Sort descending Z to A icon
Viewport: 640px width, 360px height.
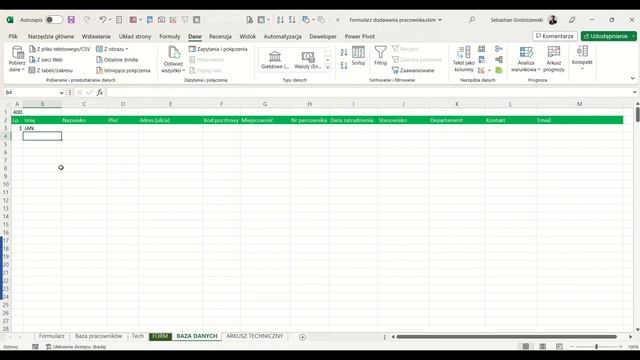pos(344,65)
